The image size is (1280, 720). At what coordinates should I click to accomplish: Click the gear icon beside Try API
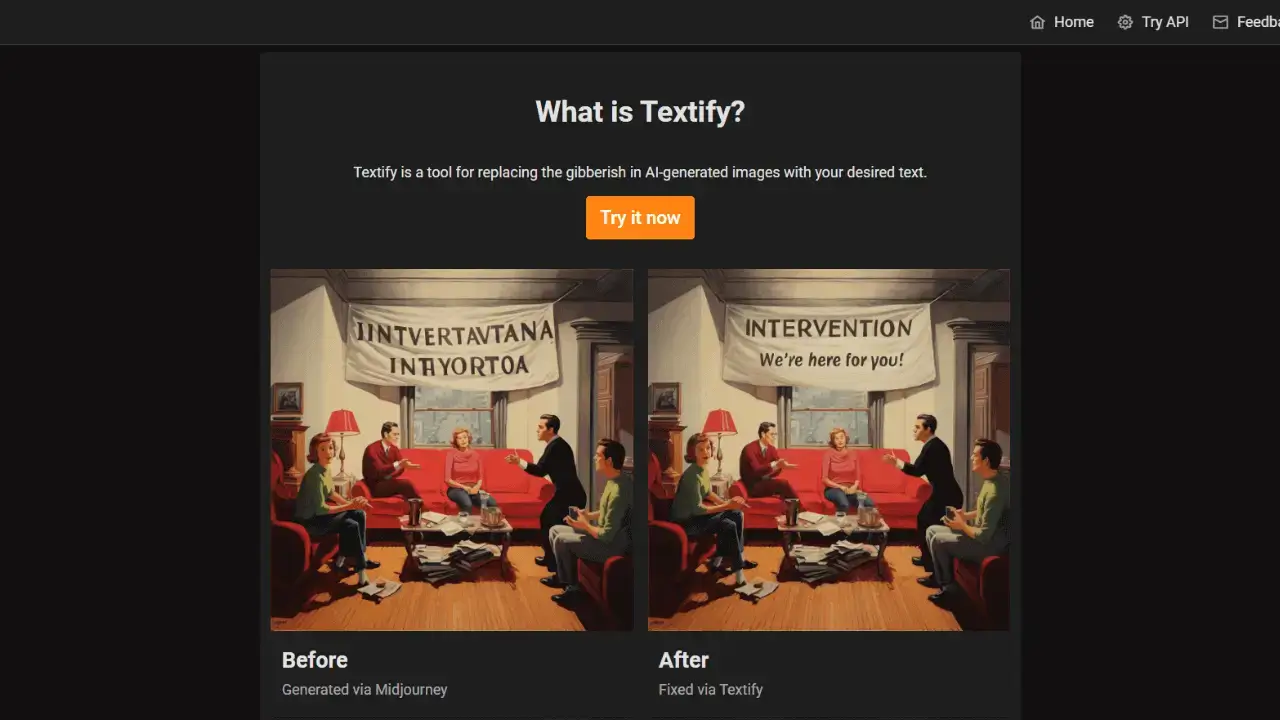[1125, 22]
